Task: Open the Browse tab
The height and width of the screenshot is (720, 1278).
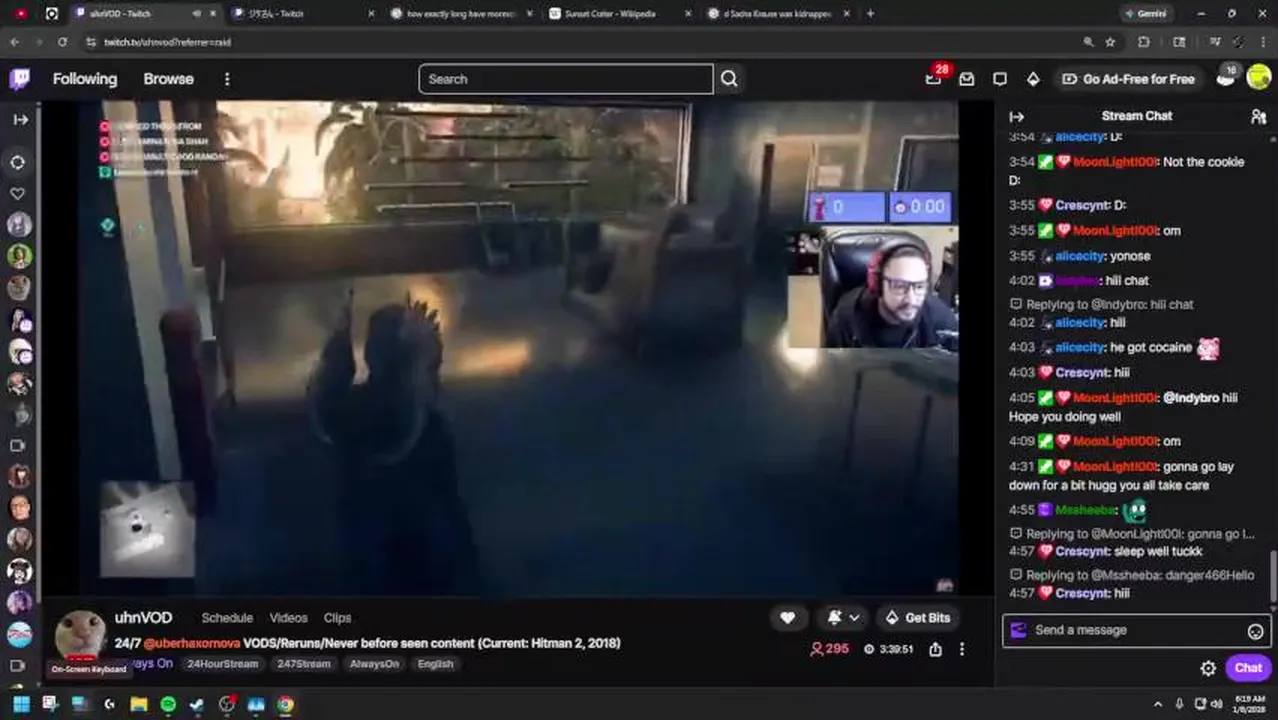Action: coord(168,79)
